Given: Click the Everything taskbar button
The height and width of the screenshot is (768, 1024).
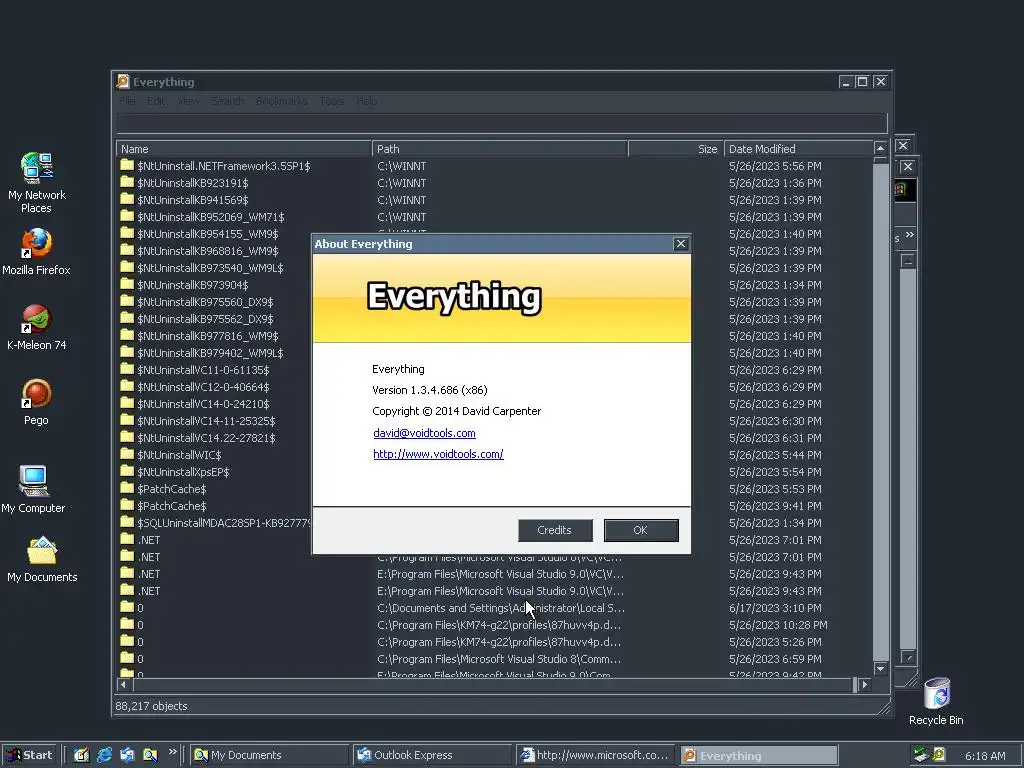Looking at the screenshot, I should [758, 756].
